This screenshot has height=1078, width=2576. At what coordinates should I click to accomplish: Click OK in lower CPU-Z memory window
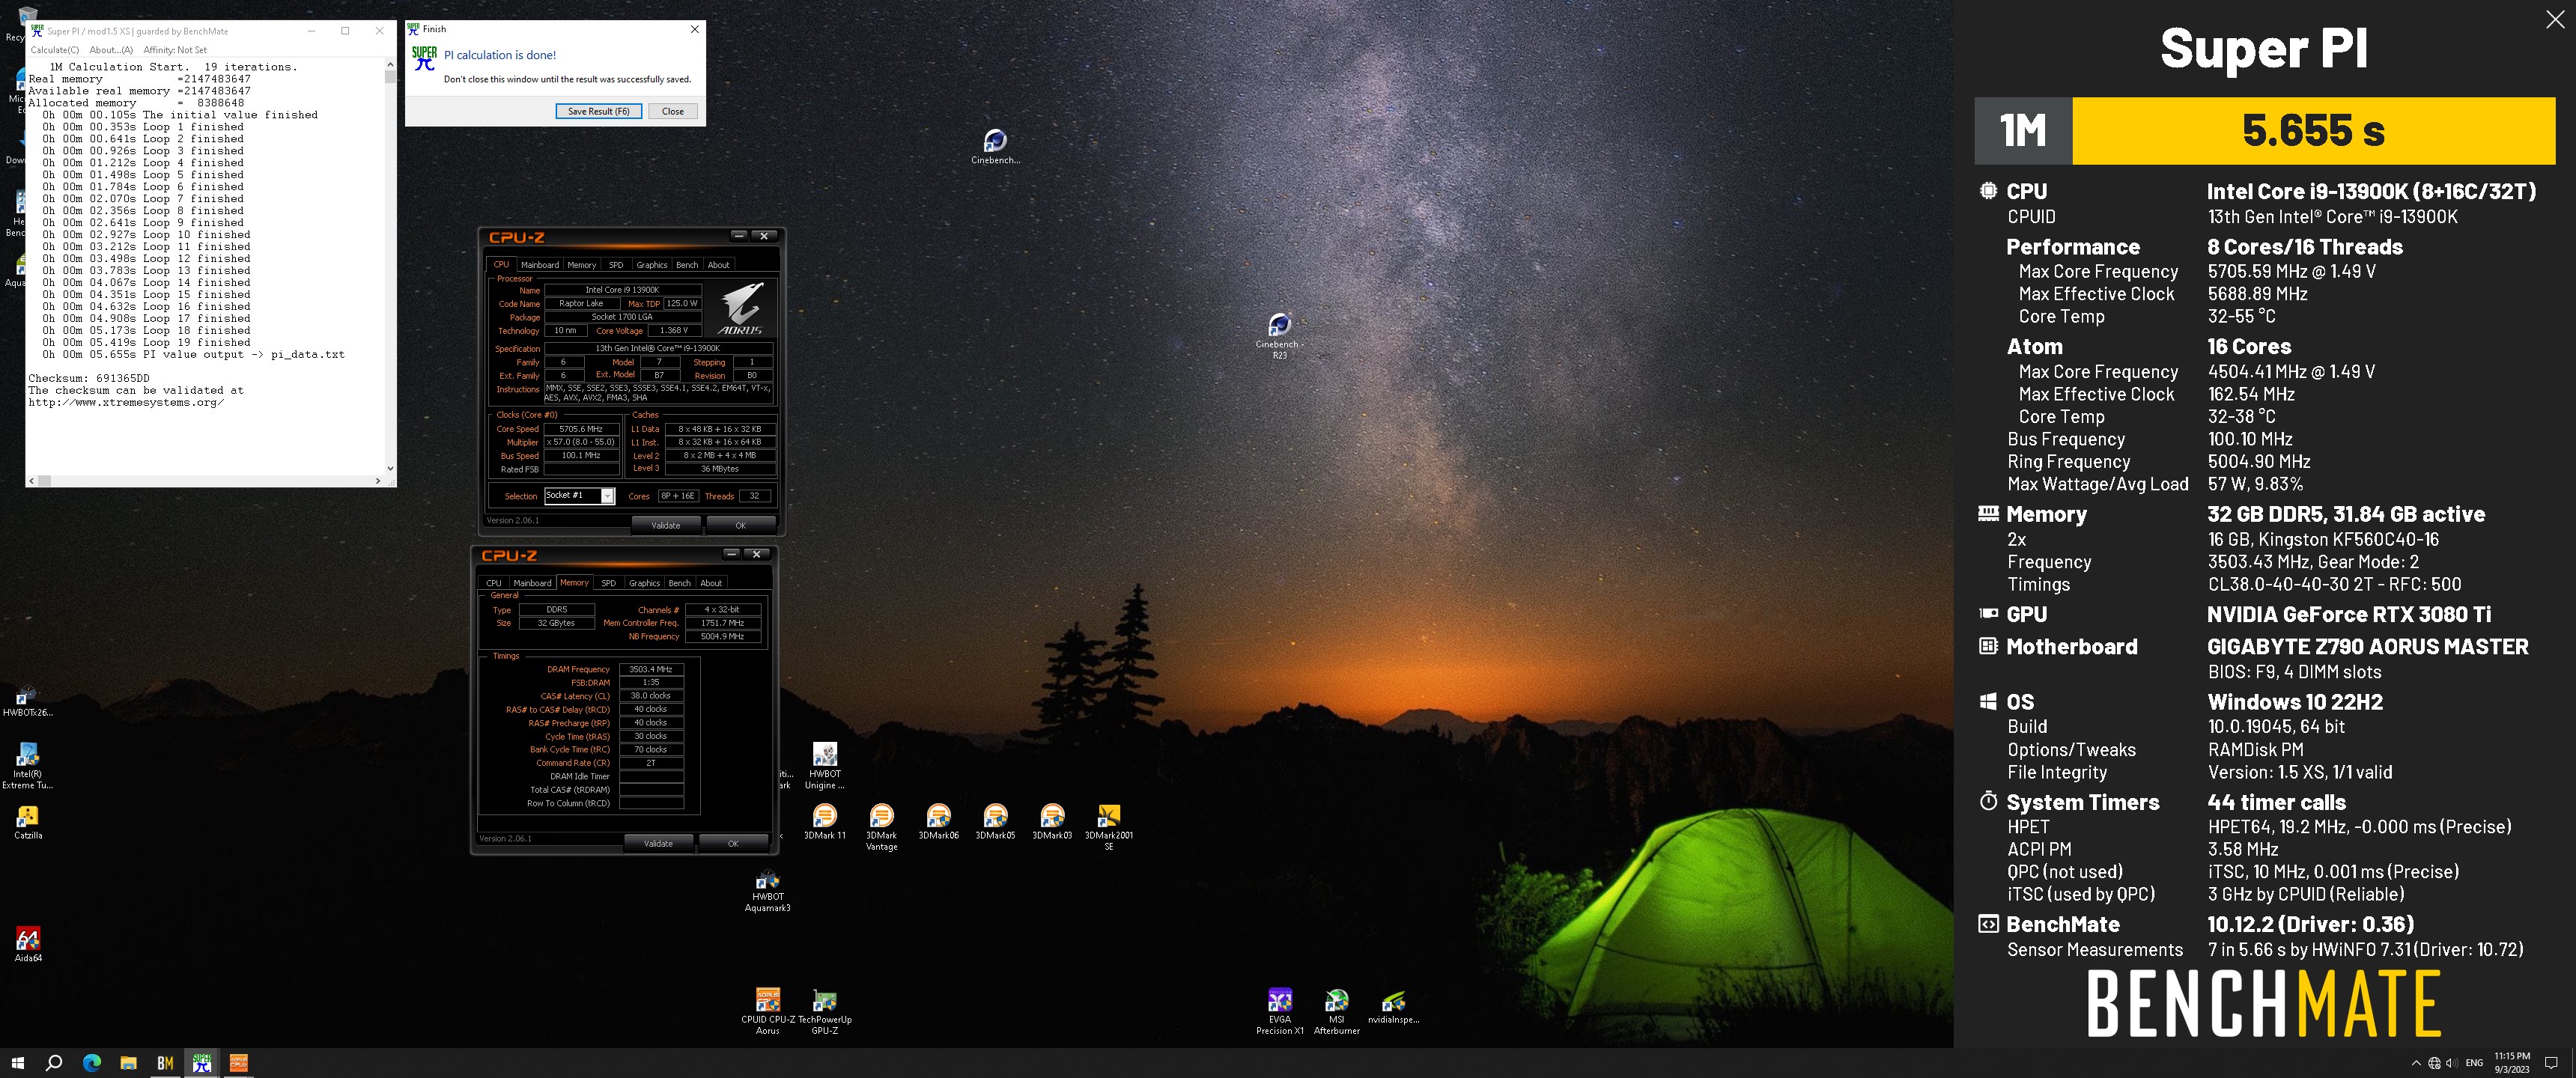(x=733, y=843)
